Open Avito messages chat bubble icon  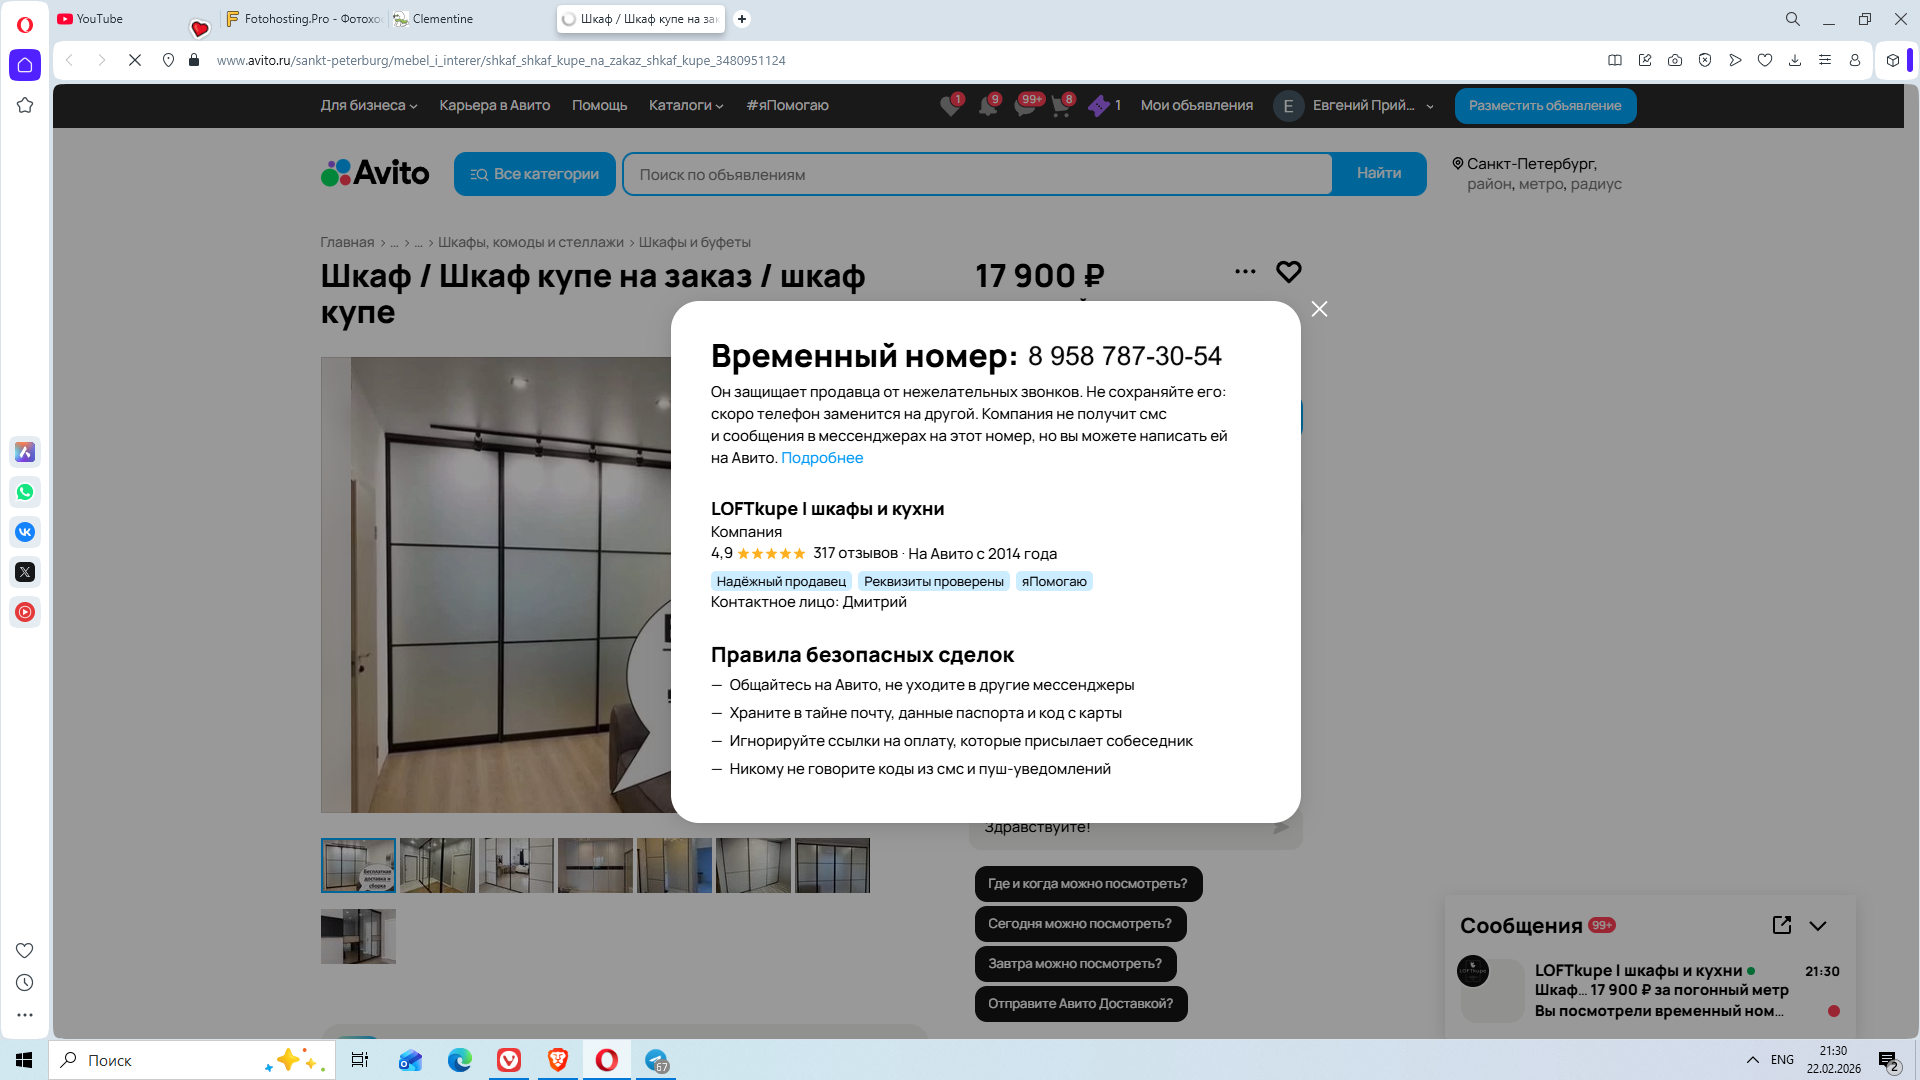pos(1024,106)
